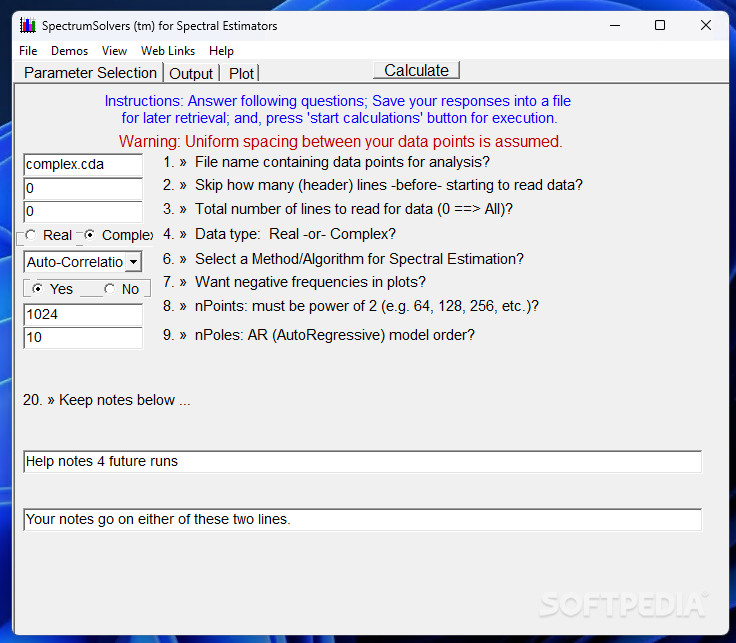Switch to the Plot tab
Image resolution: width=736 pixels, height=643 pixels.
pyautogui.click(x=241, y=74)
